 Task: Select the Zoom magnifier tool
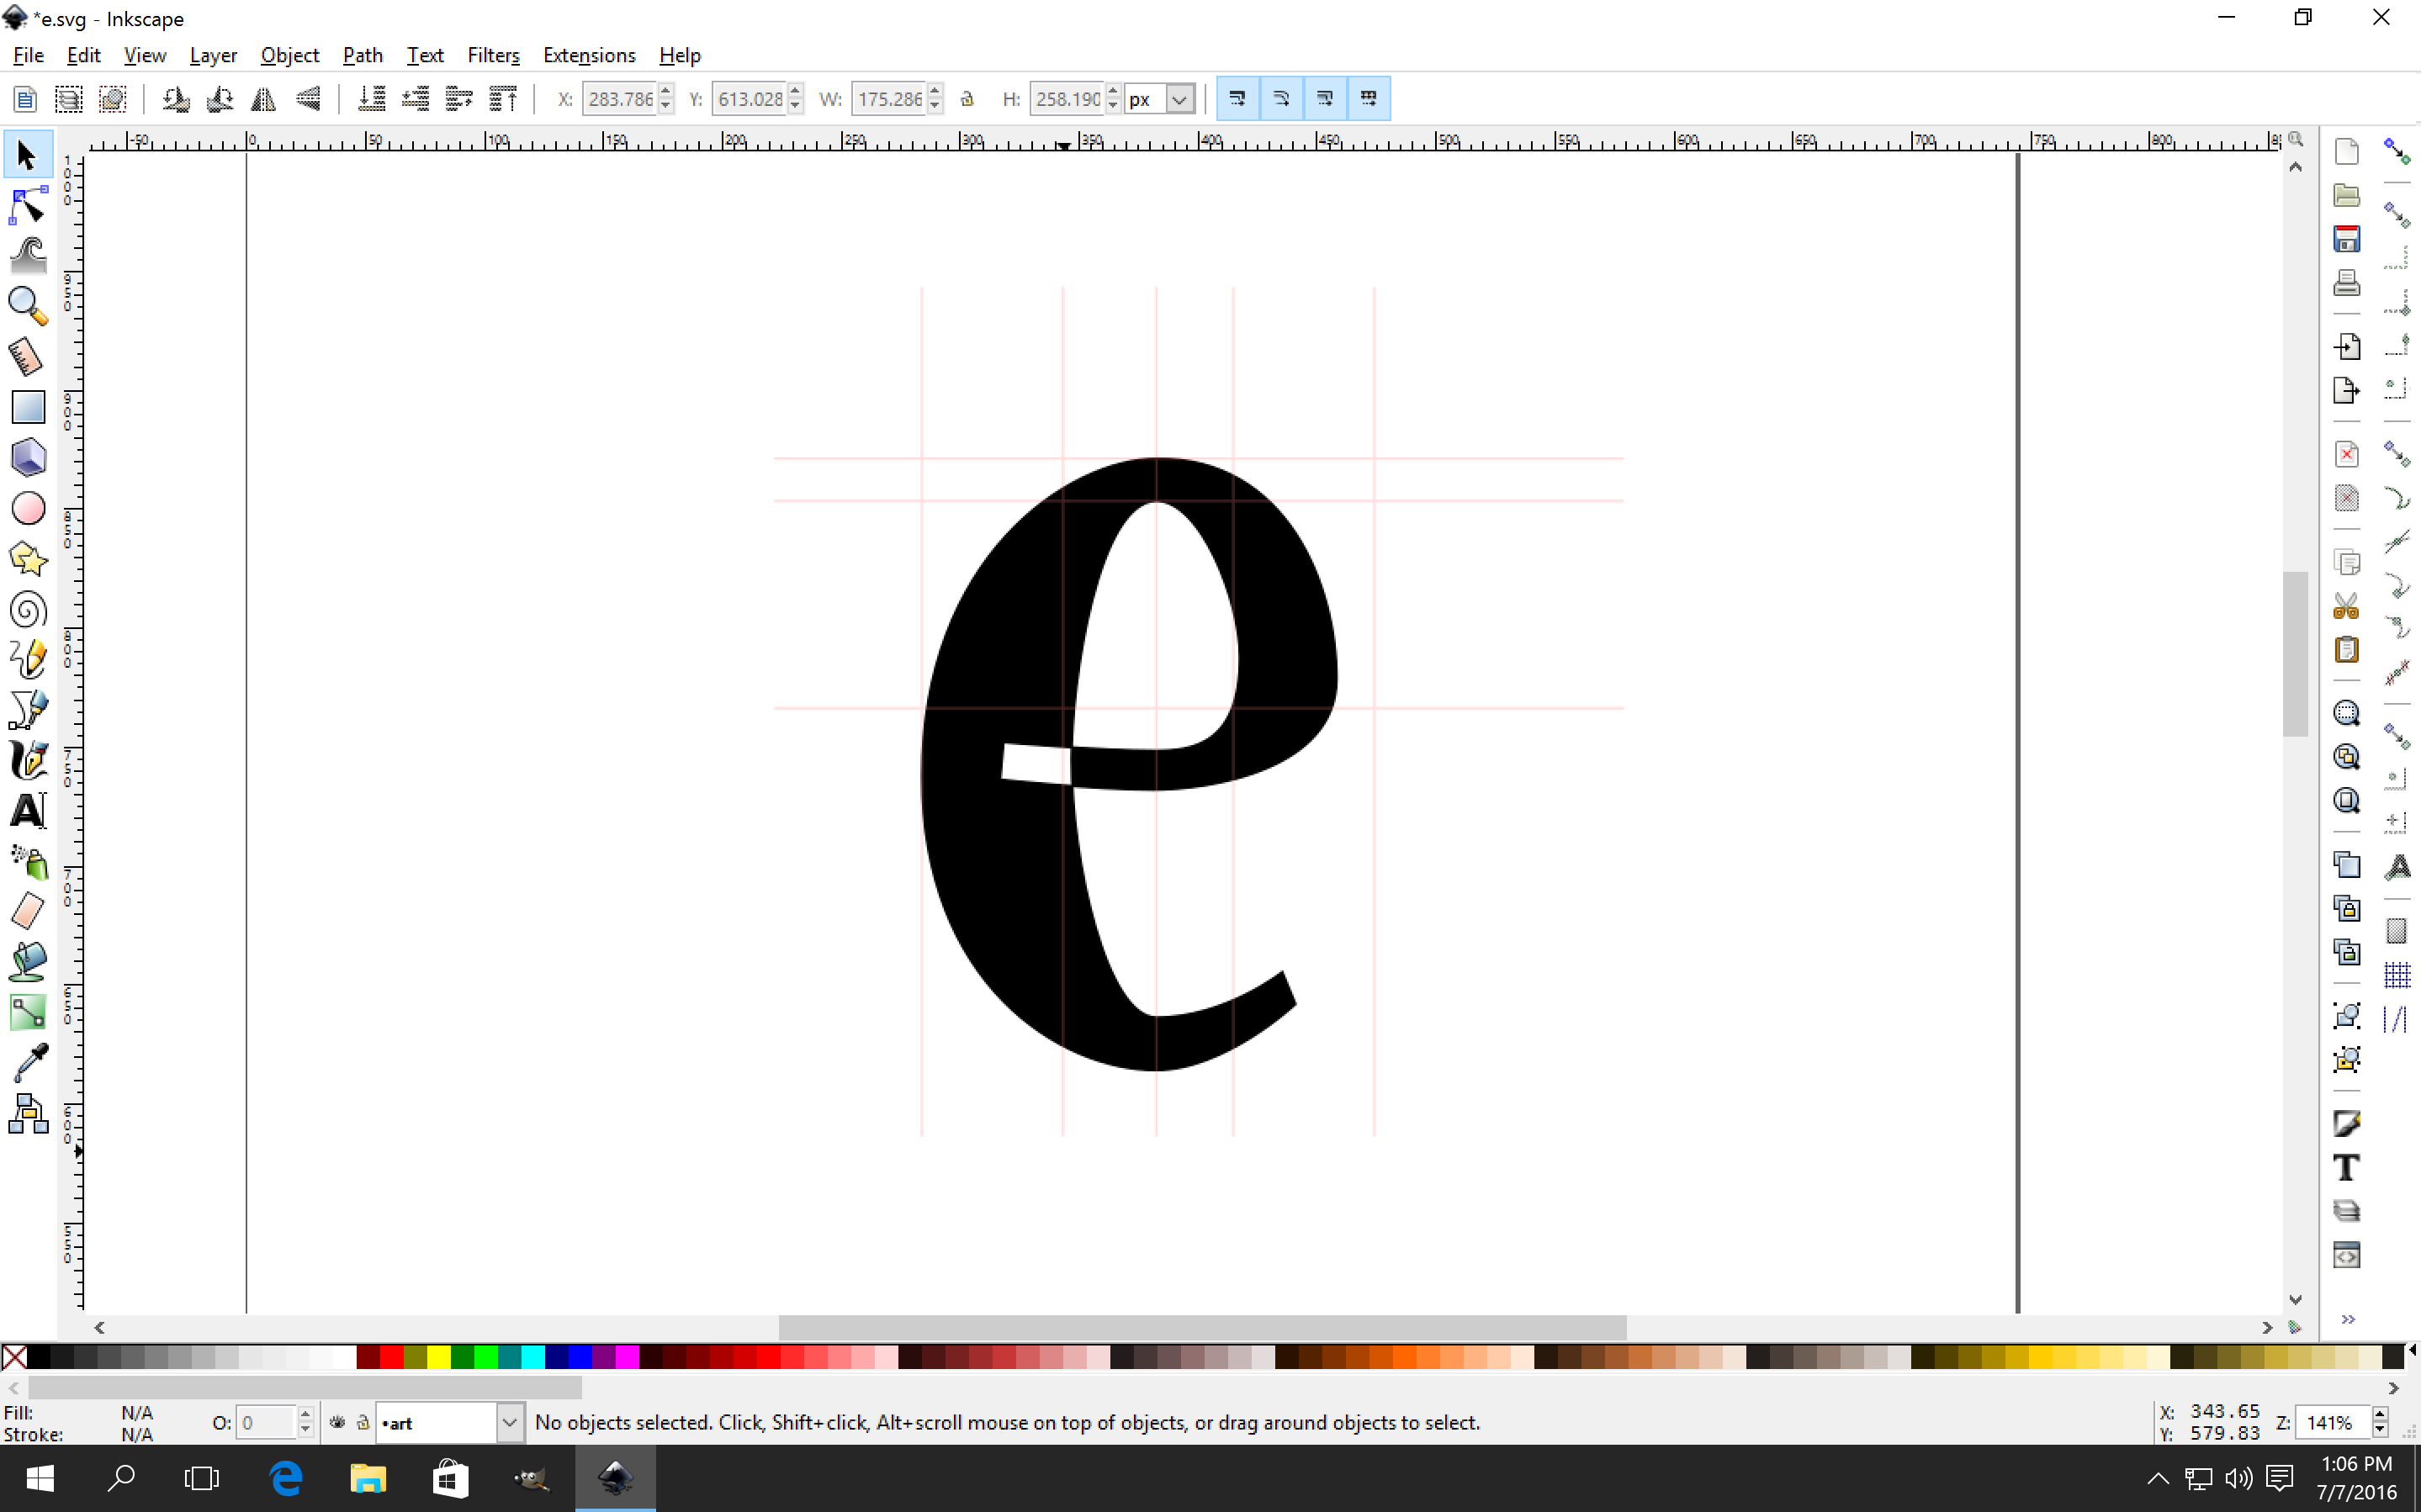point(27,306)
